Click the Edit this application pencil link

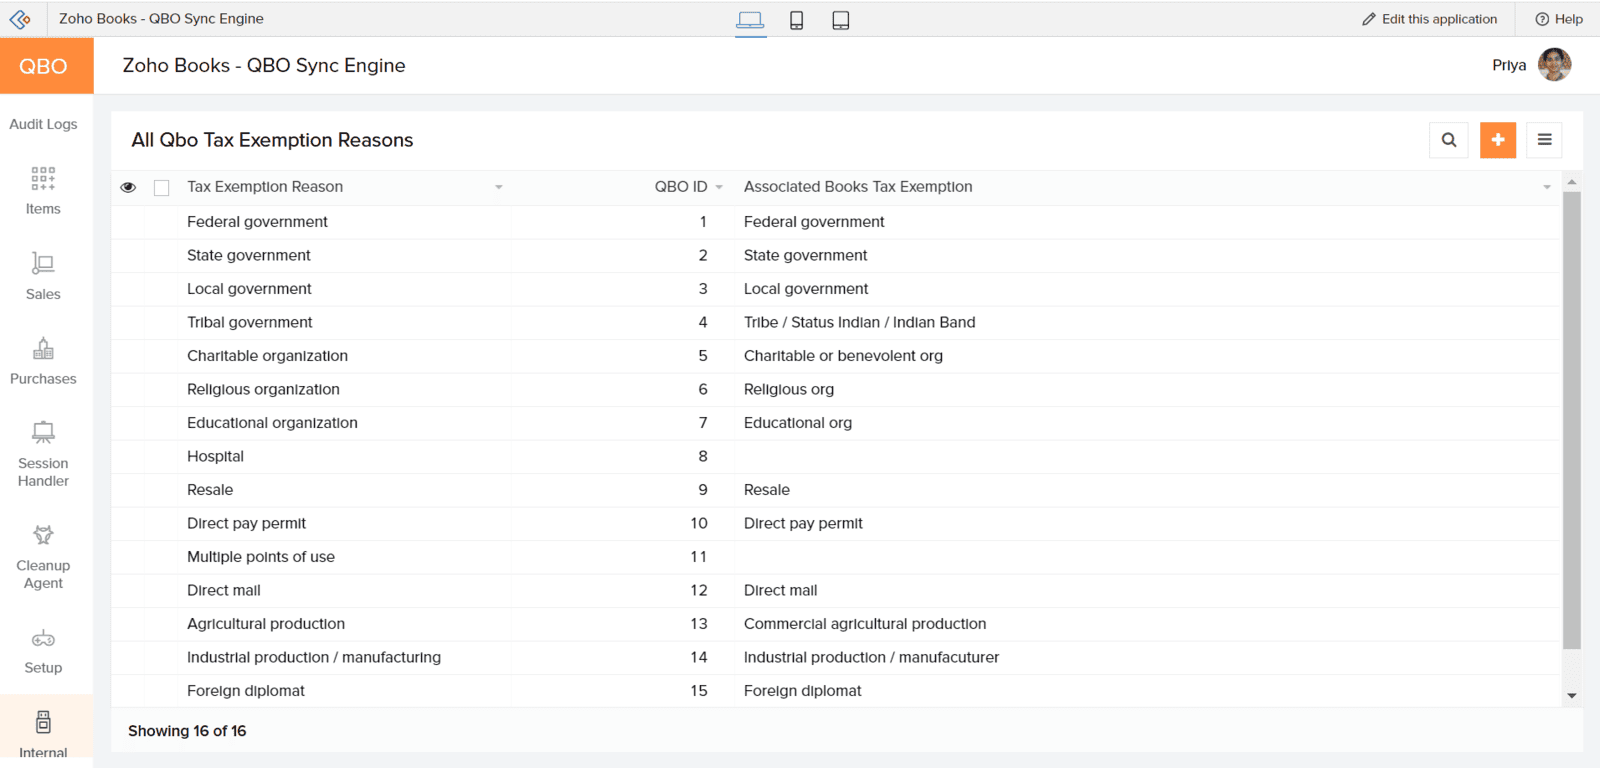pos(1429,19)
